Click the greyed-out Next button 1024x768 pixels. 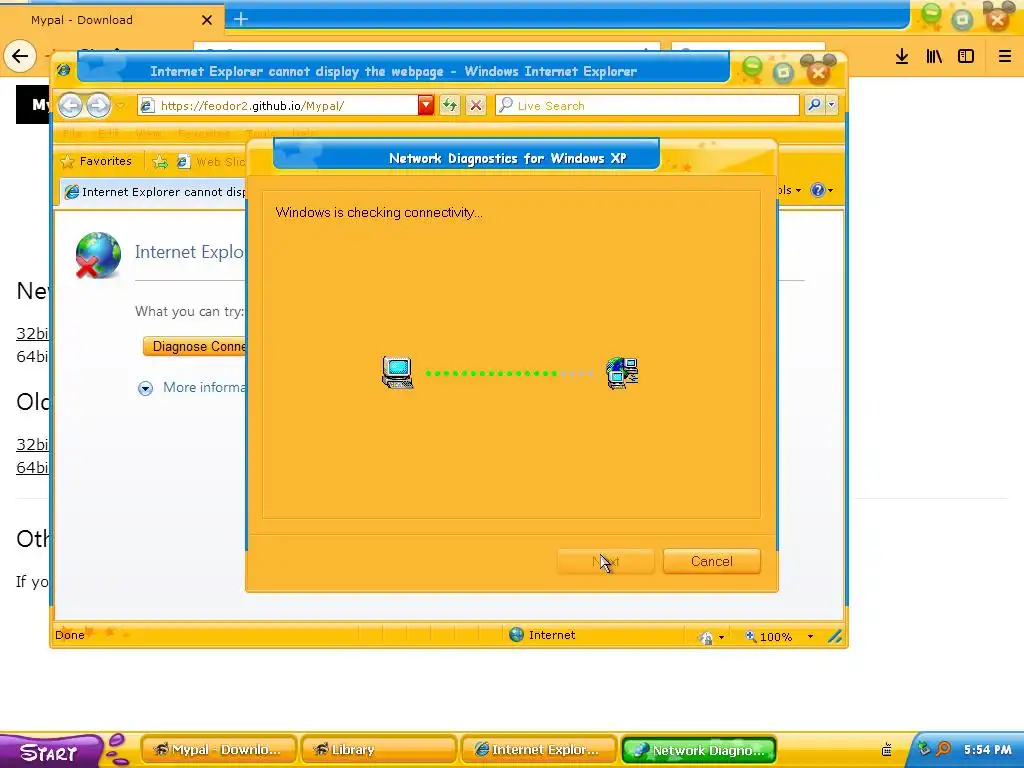[605, 562]
